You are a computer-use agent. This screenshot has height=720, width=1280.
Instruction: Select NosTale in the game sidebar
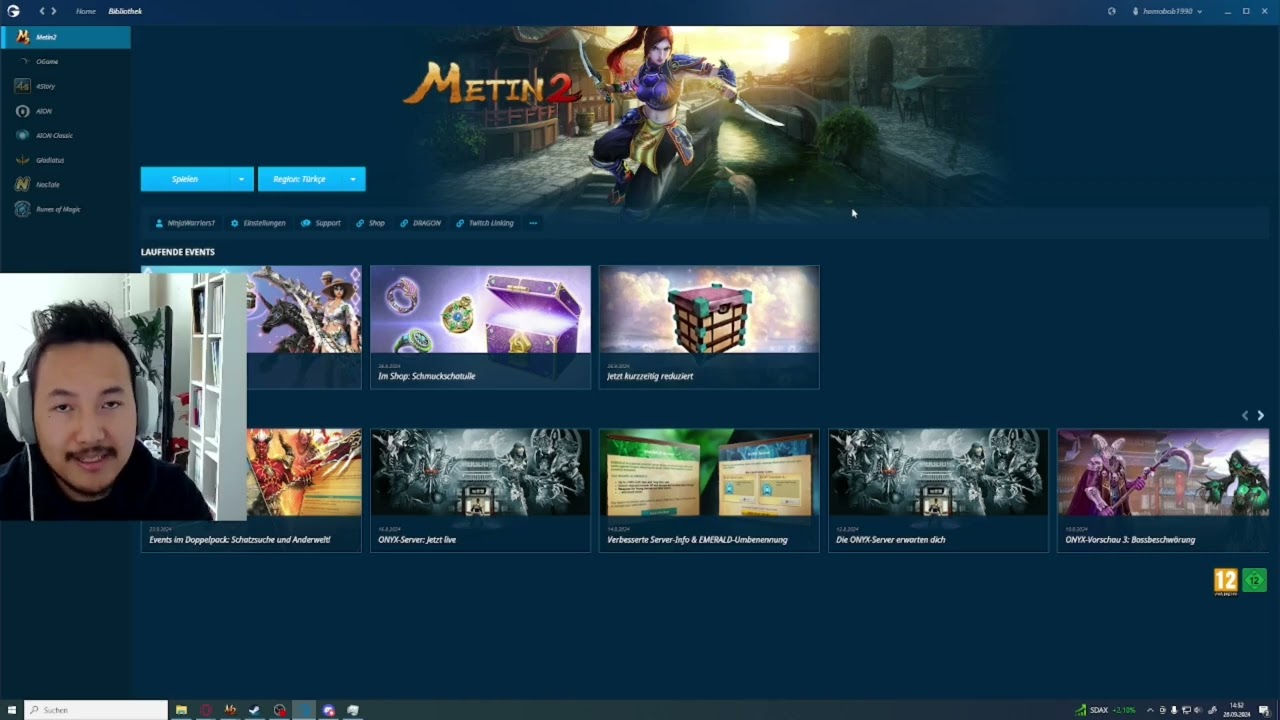tap(66, 184)
